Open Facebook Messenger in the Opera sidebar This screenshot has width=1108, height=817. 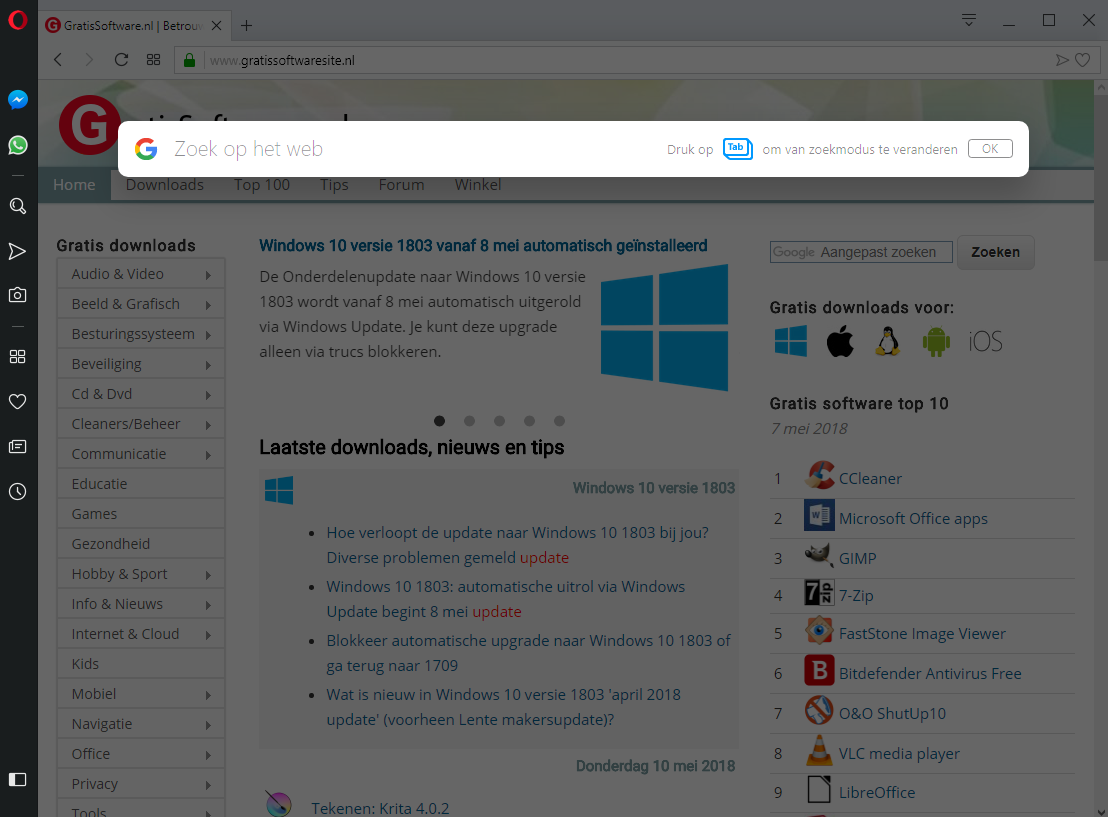click(x=17, y=100)
